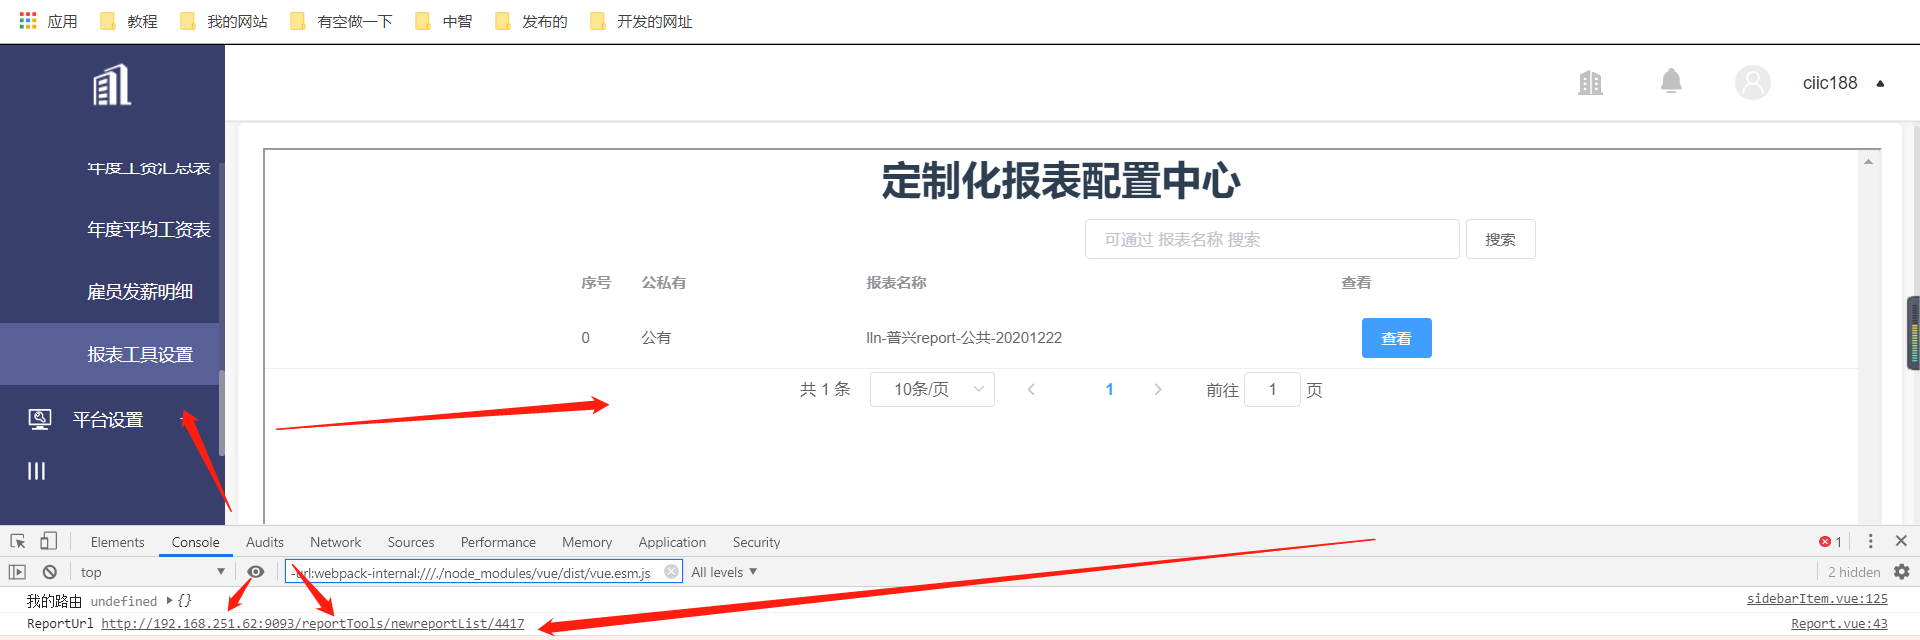1920x640 pixels.
Task: Collapse sidebar with the three-bar icon
Action: coord(36,471)
